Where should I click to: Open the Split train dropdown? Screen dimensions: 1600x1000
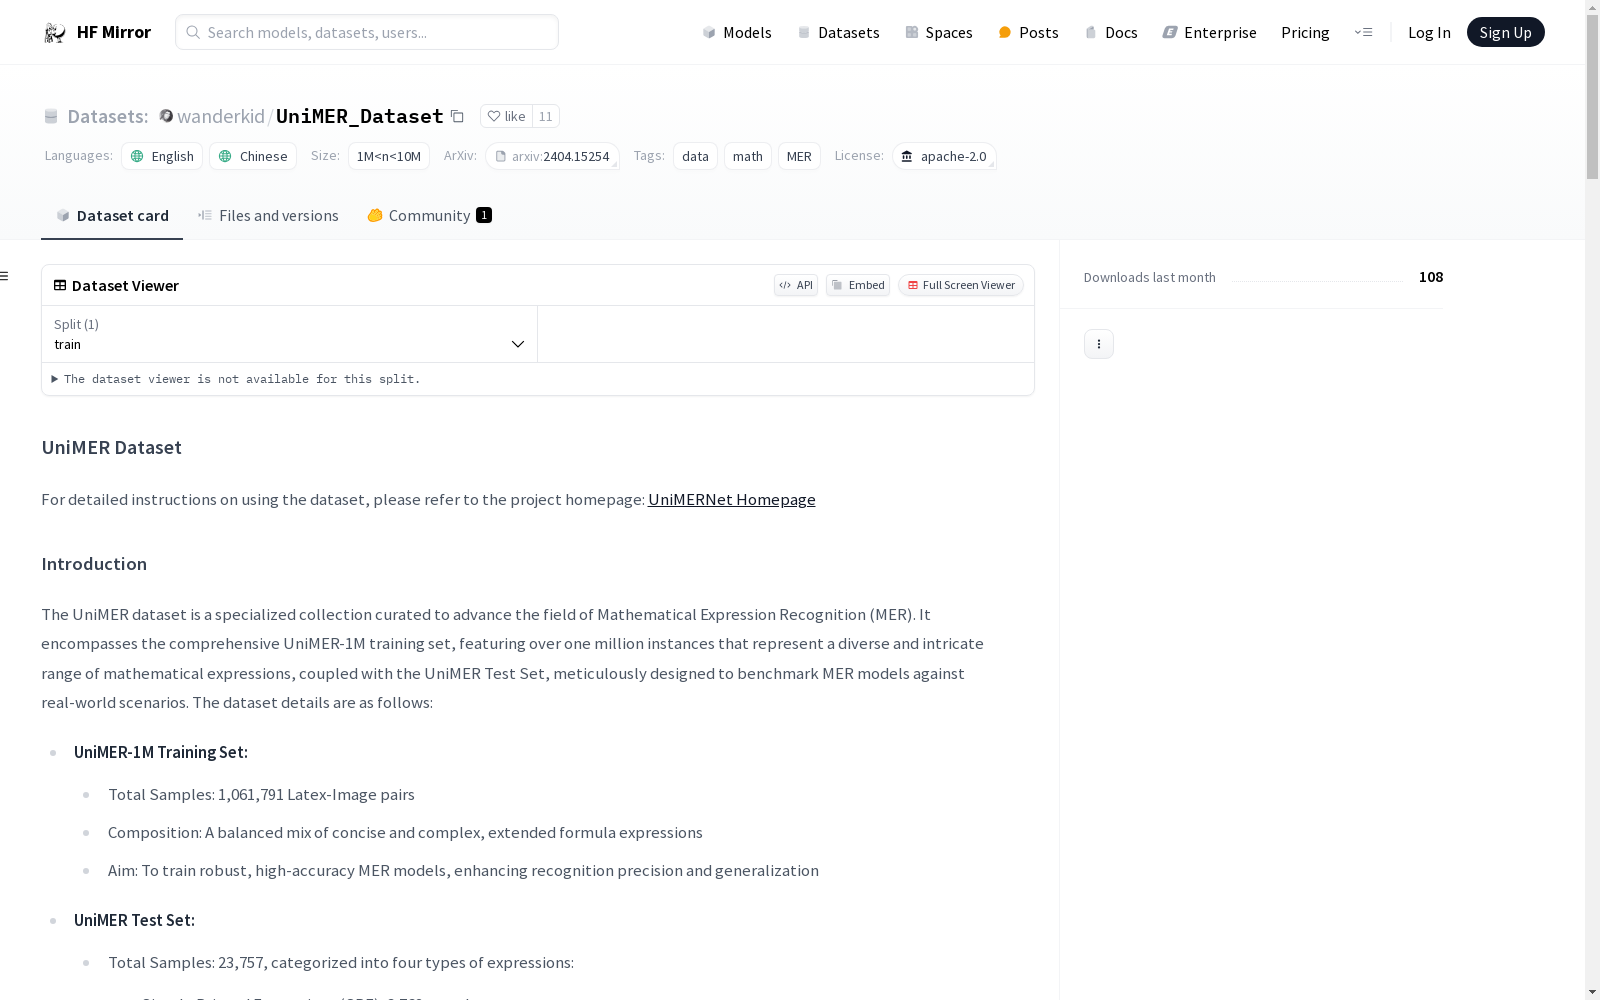point(290,334)
